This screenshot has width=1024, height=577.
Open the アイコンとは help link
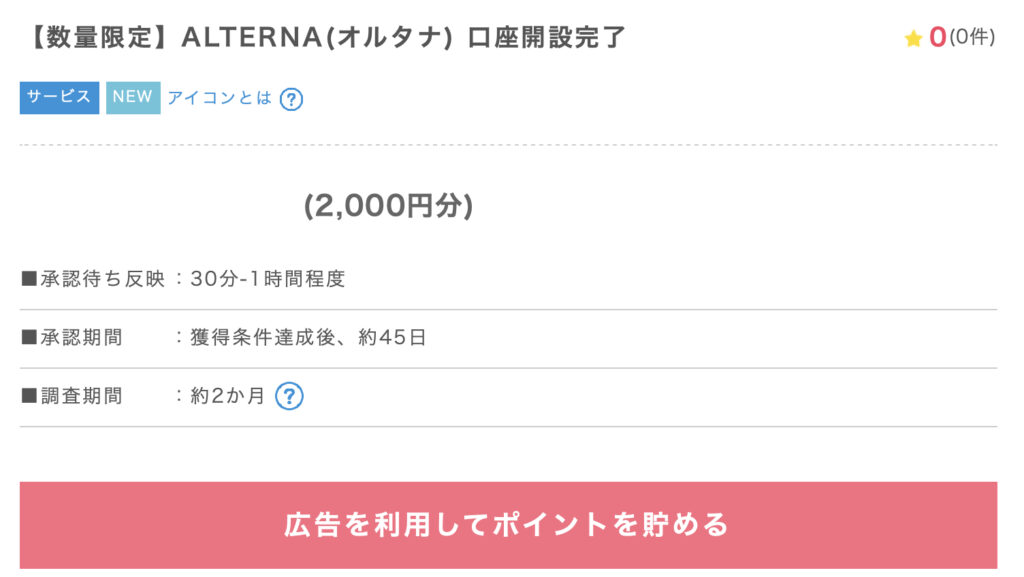coord(219,98)
